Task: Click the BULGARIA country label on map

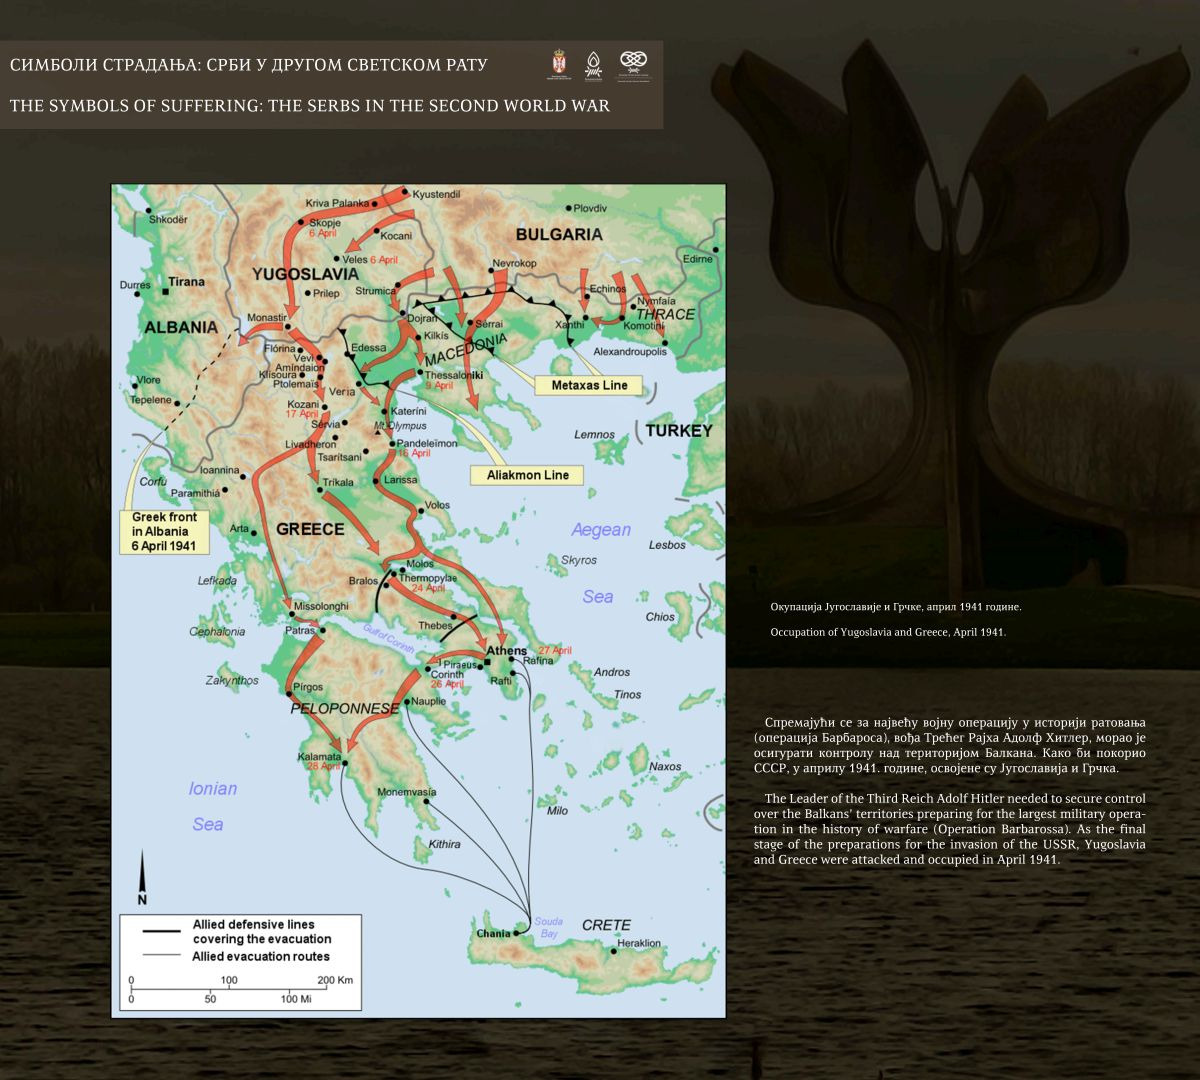Action: coord(559,234)
